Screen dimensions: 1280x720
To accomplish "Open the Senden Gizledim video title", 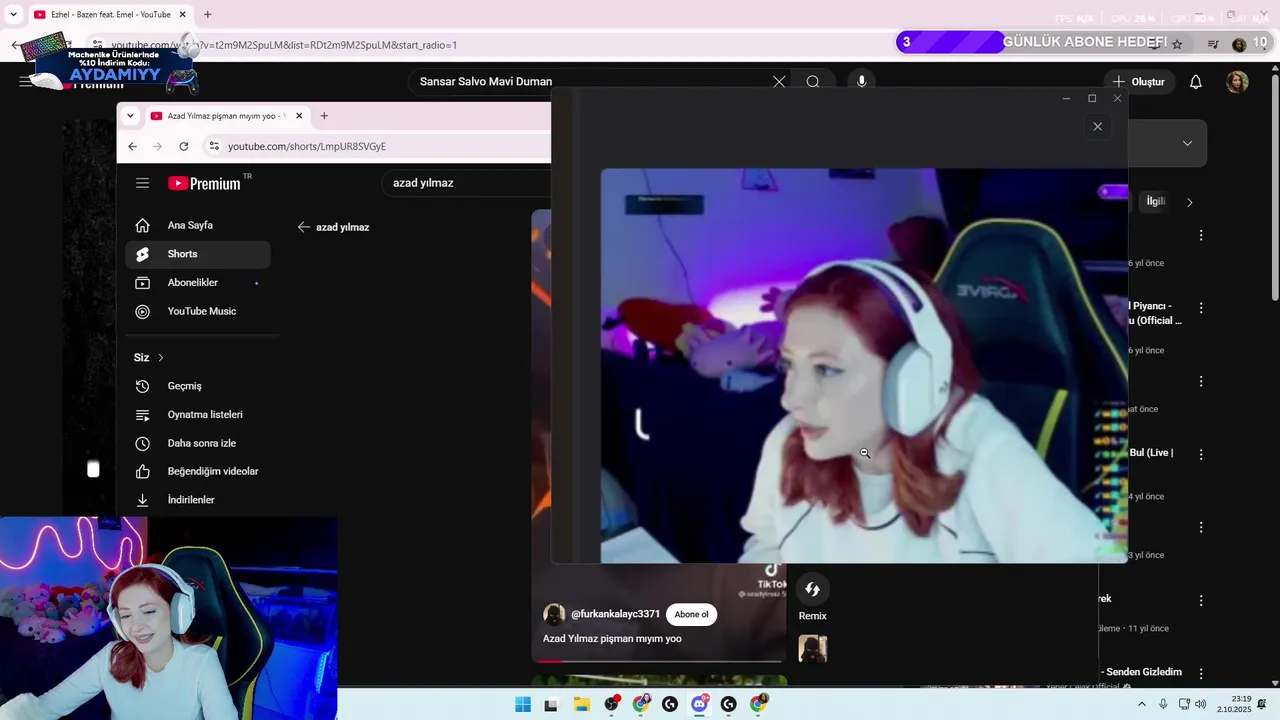I will click(x=1142, y=672).
